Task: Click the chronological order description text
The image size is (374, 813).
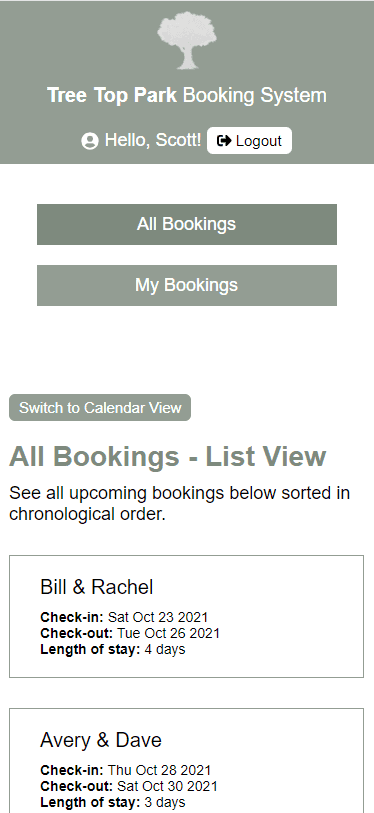Action: pos(179,503)
